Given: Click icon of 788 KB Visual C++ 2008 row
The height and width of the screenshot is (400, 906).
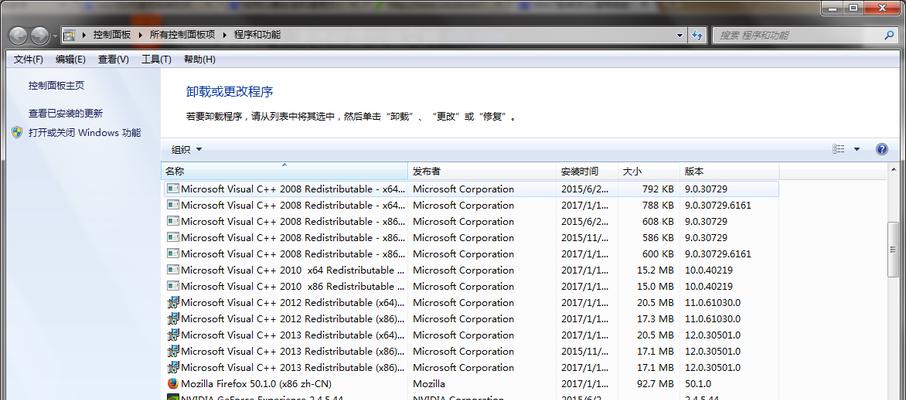Looking at the screenshot, I should click(173, 205).
